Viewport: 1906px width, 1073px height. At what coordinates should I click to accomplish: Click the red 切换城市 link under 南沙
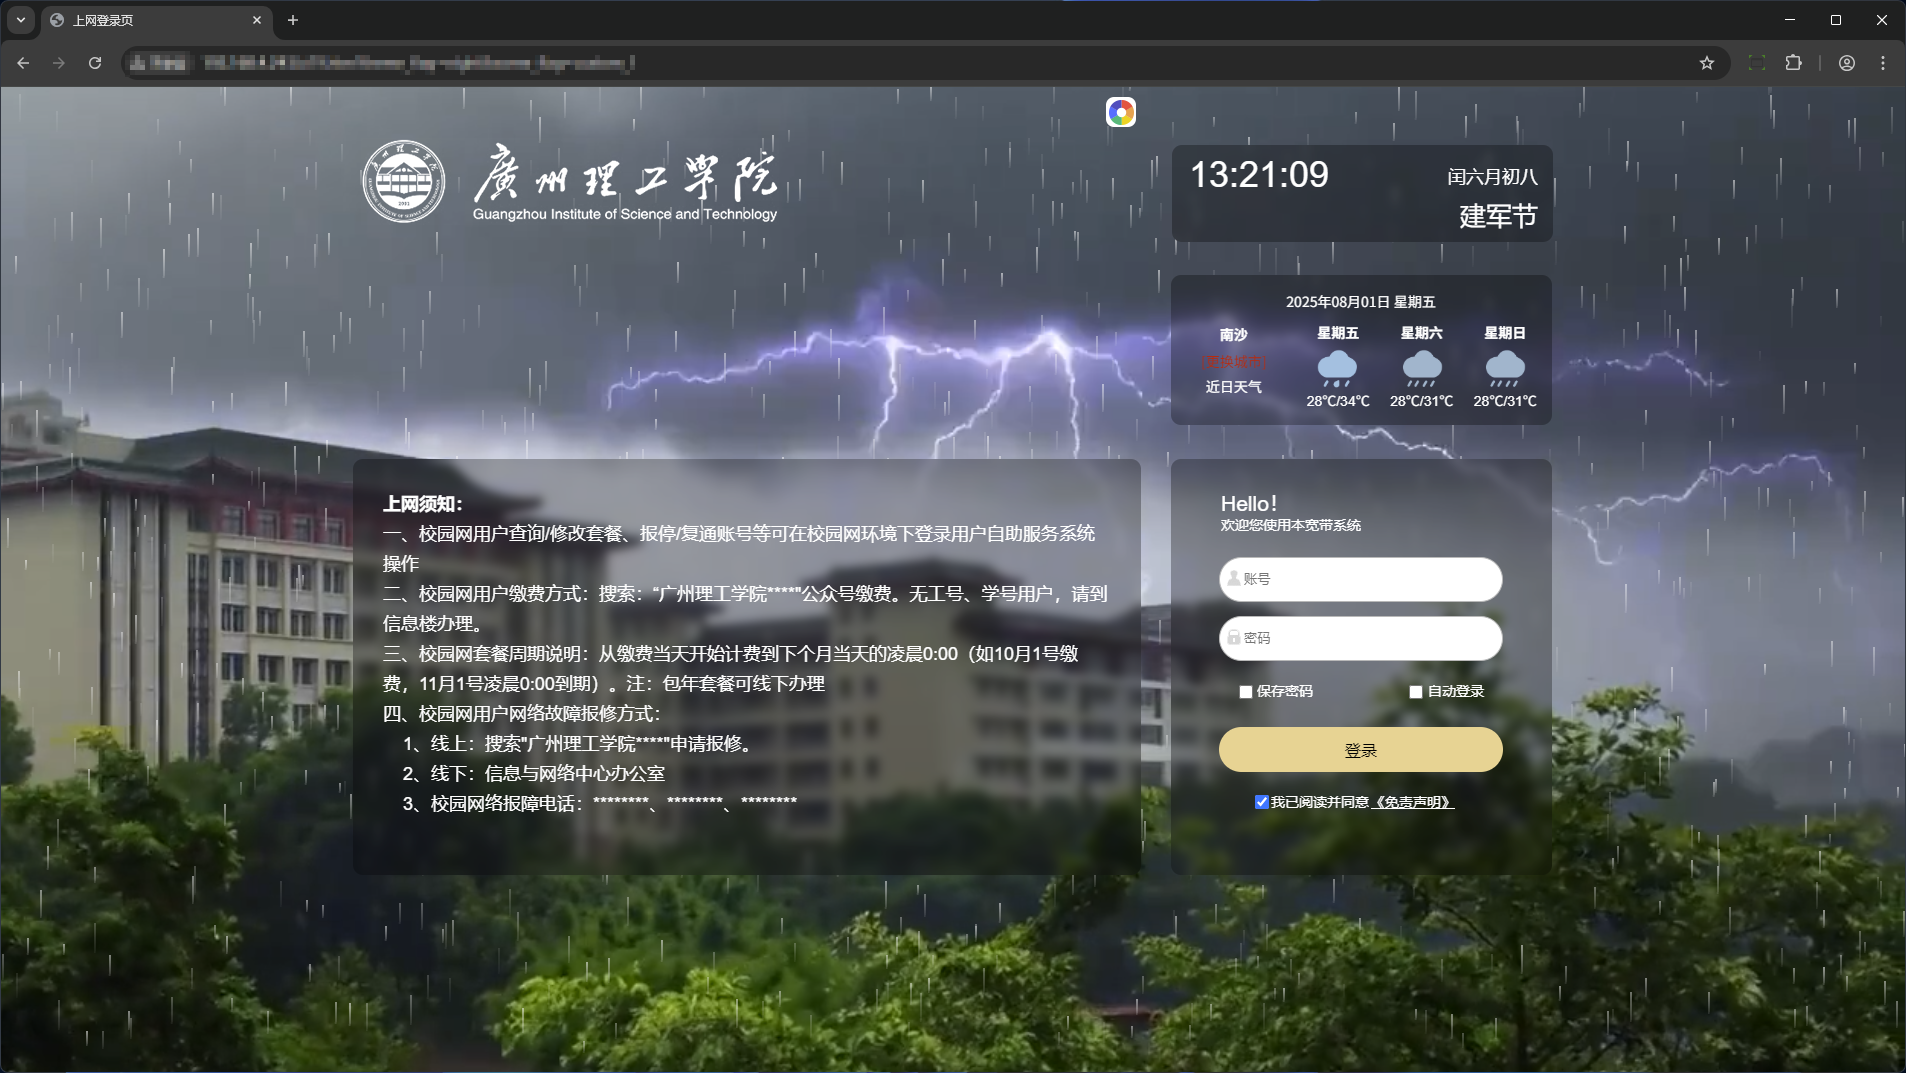(1234, 362)
